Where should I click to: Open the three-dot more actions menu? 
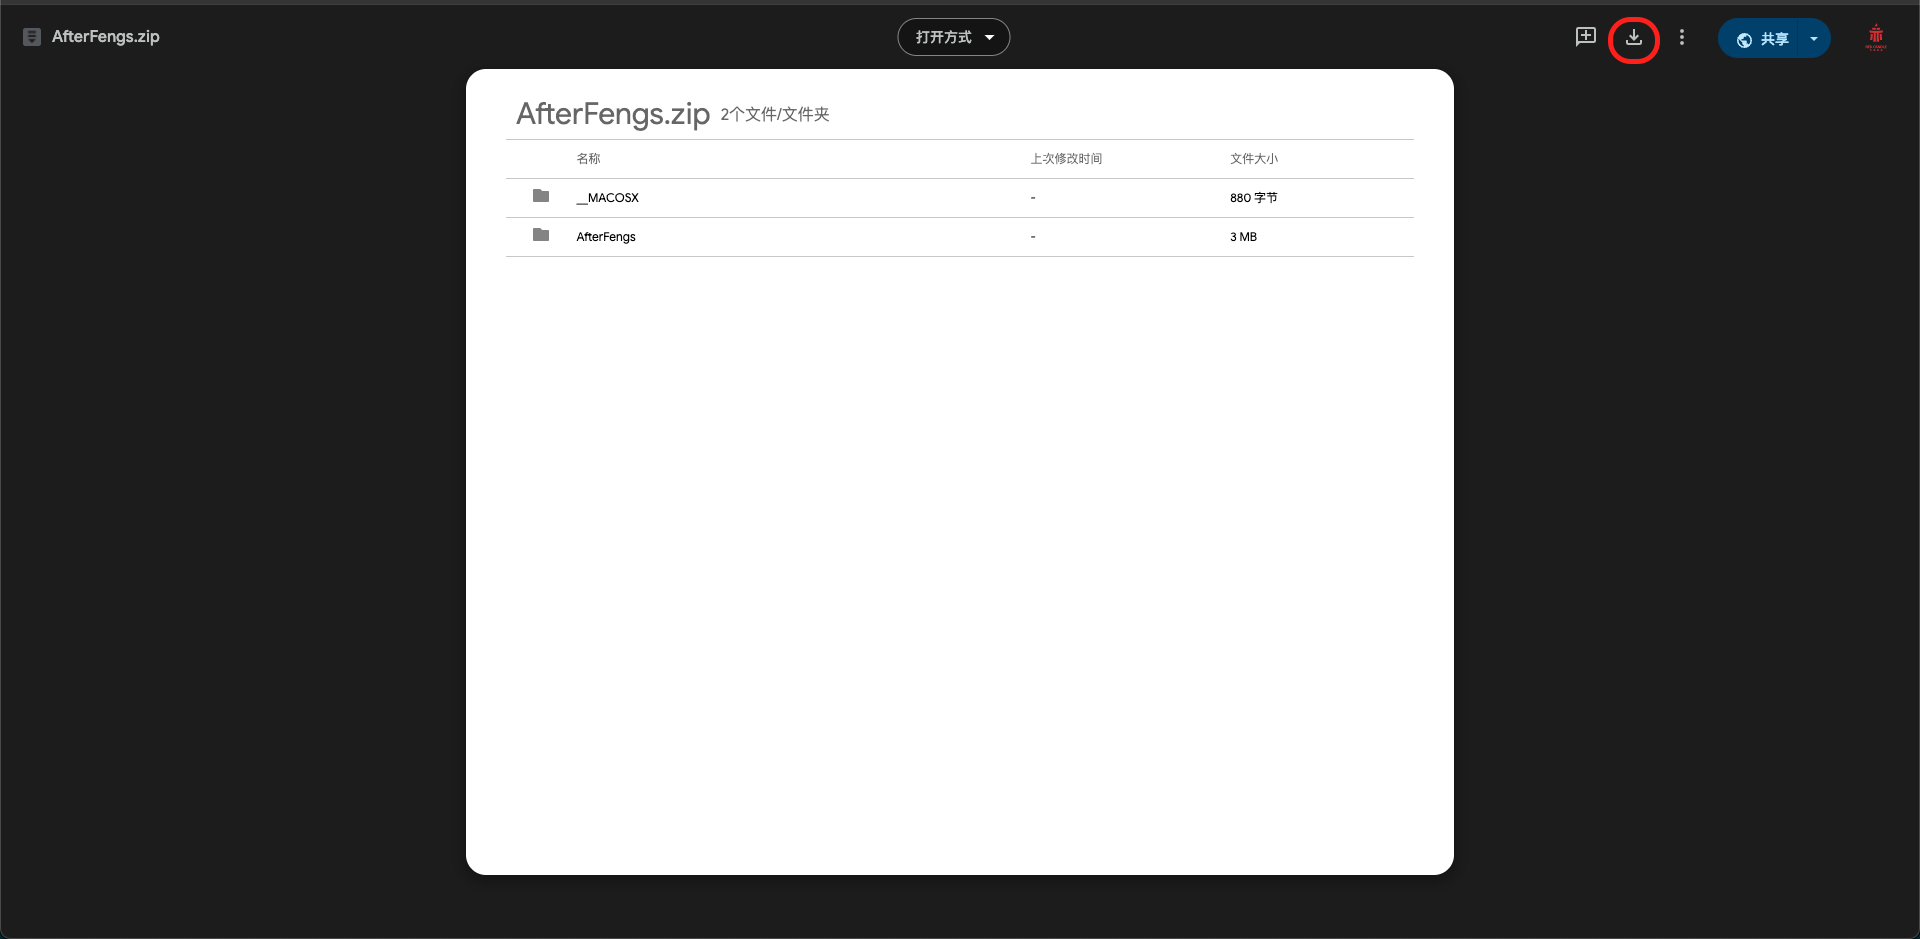pyautogui.click(x=1682, y=37)
